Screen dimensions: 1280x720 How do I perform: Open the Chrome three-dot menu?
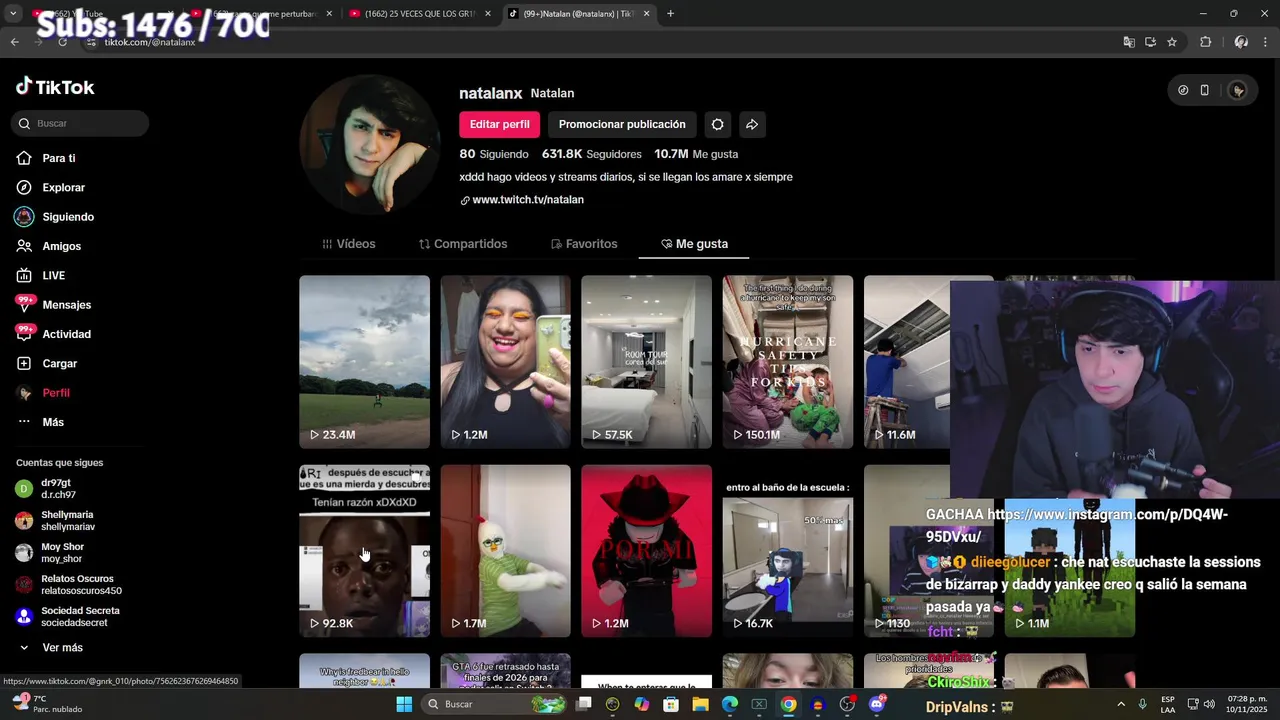point(1266,42)
